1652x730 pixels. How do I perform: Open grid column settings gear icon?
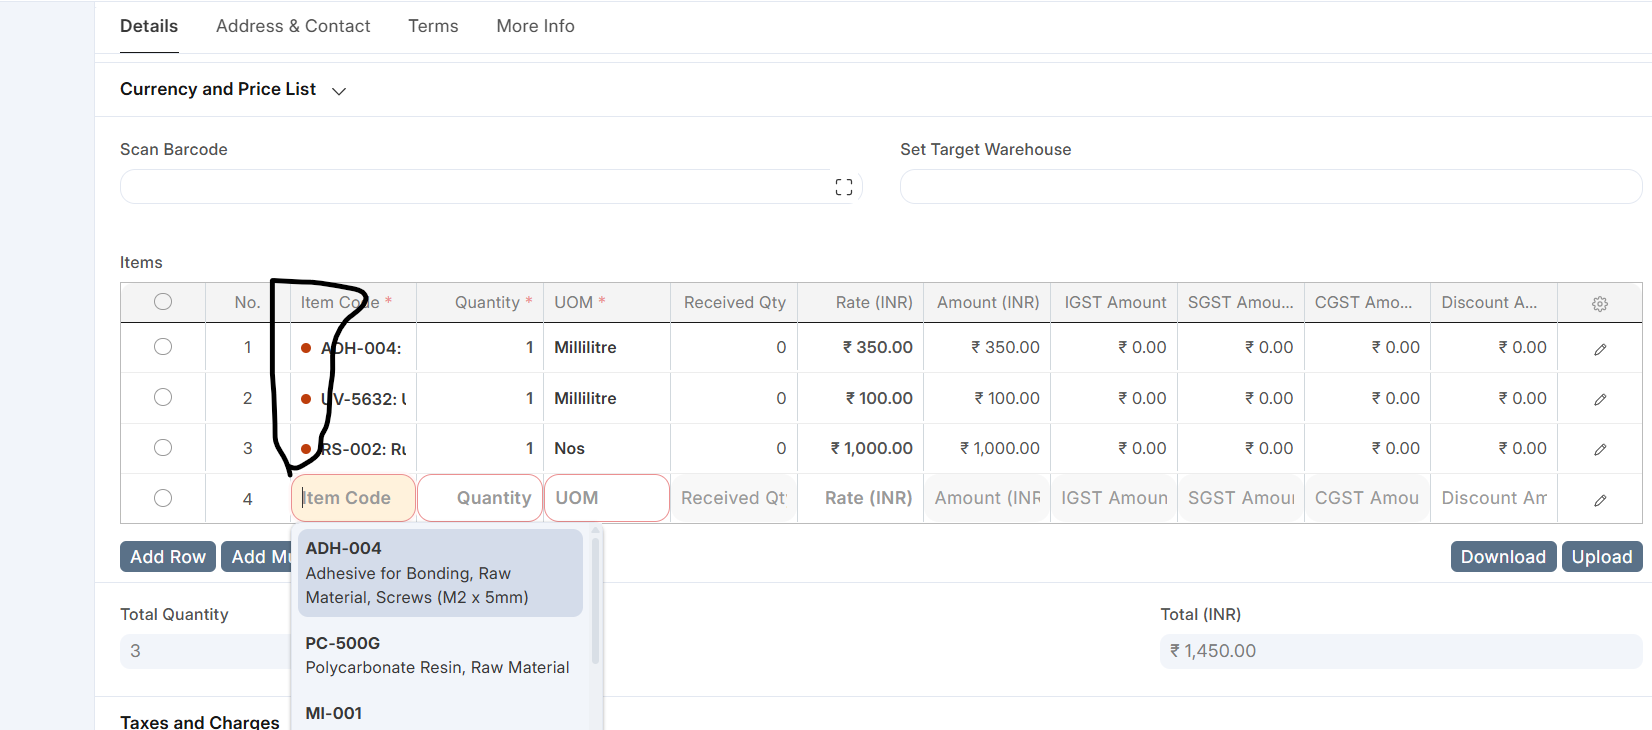(1599, 303)
